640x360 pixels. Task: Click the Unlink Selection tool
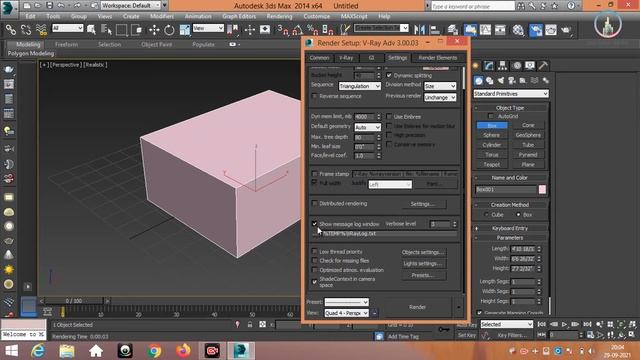[x=26, y=29]
